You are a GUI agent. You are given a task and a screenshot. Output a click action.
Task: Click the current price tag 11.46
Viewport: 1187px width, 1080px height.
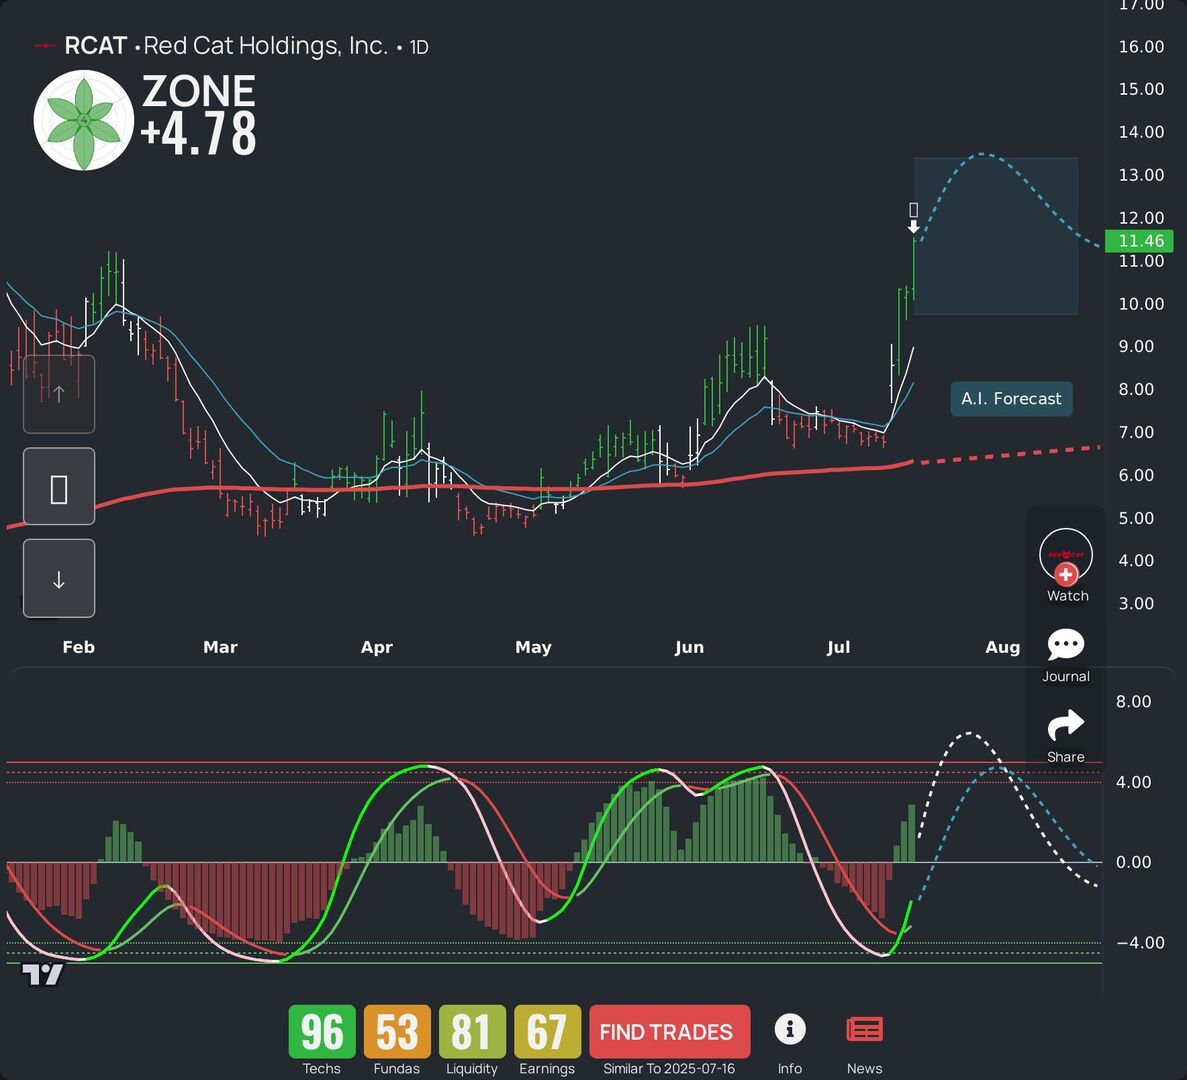(x=1139, y=241)
